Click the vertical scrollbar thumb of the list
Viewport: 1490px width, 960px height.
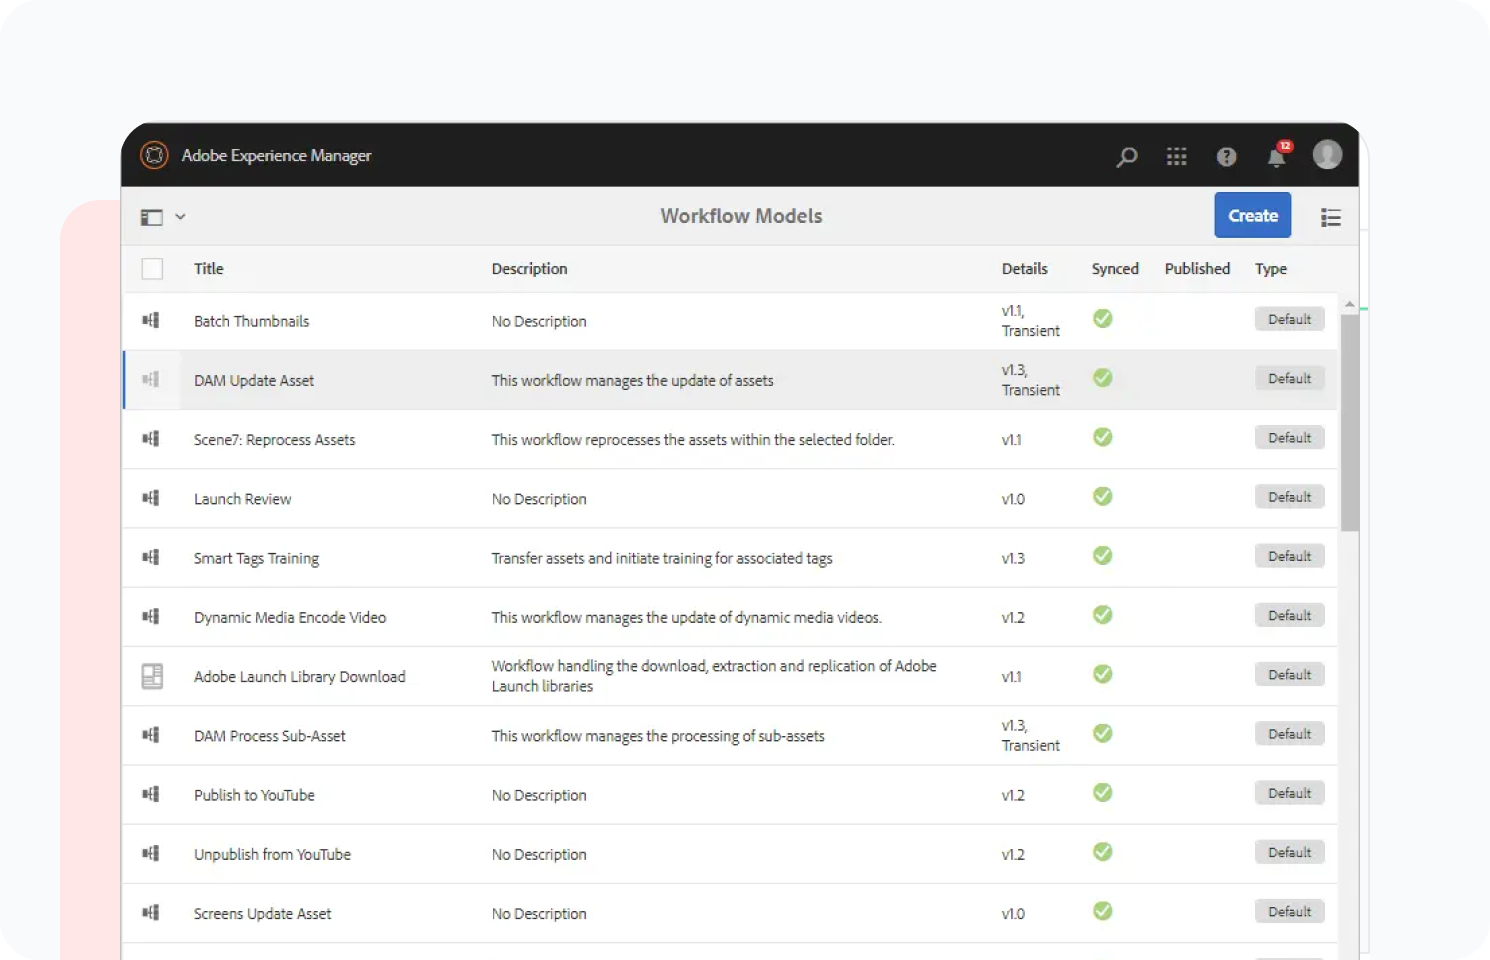tap(1349, 422)
